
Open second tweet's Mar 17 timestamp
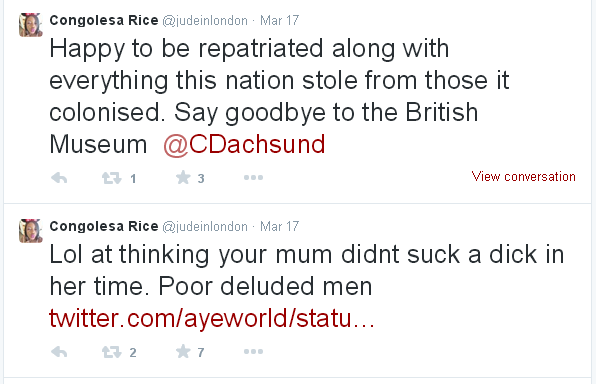[279, 226]
